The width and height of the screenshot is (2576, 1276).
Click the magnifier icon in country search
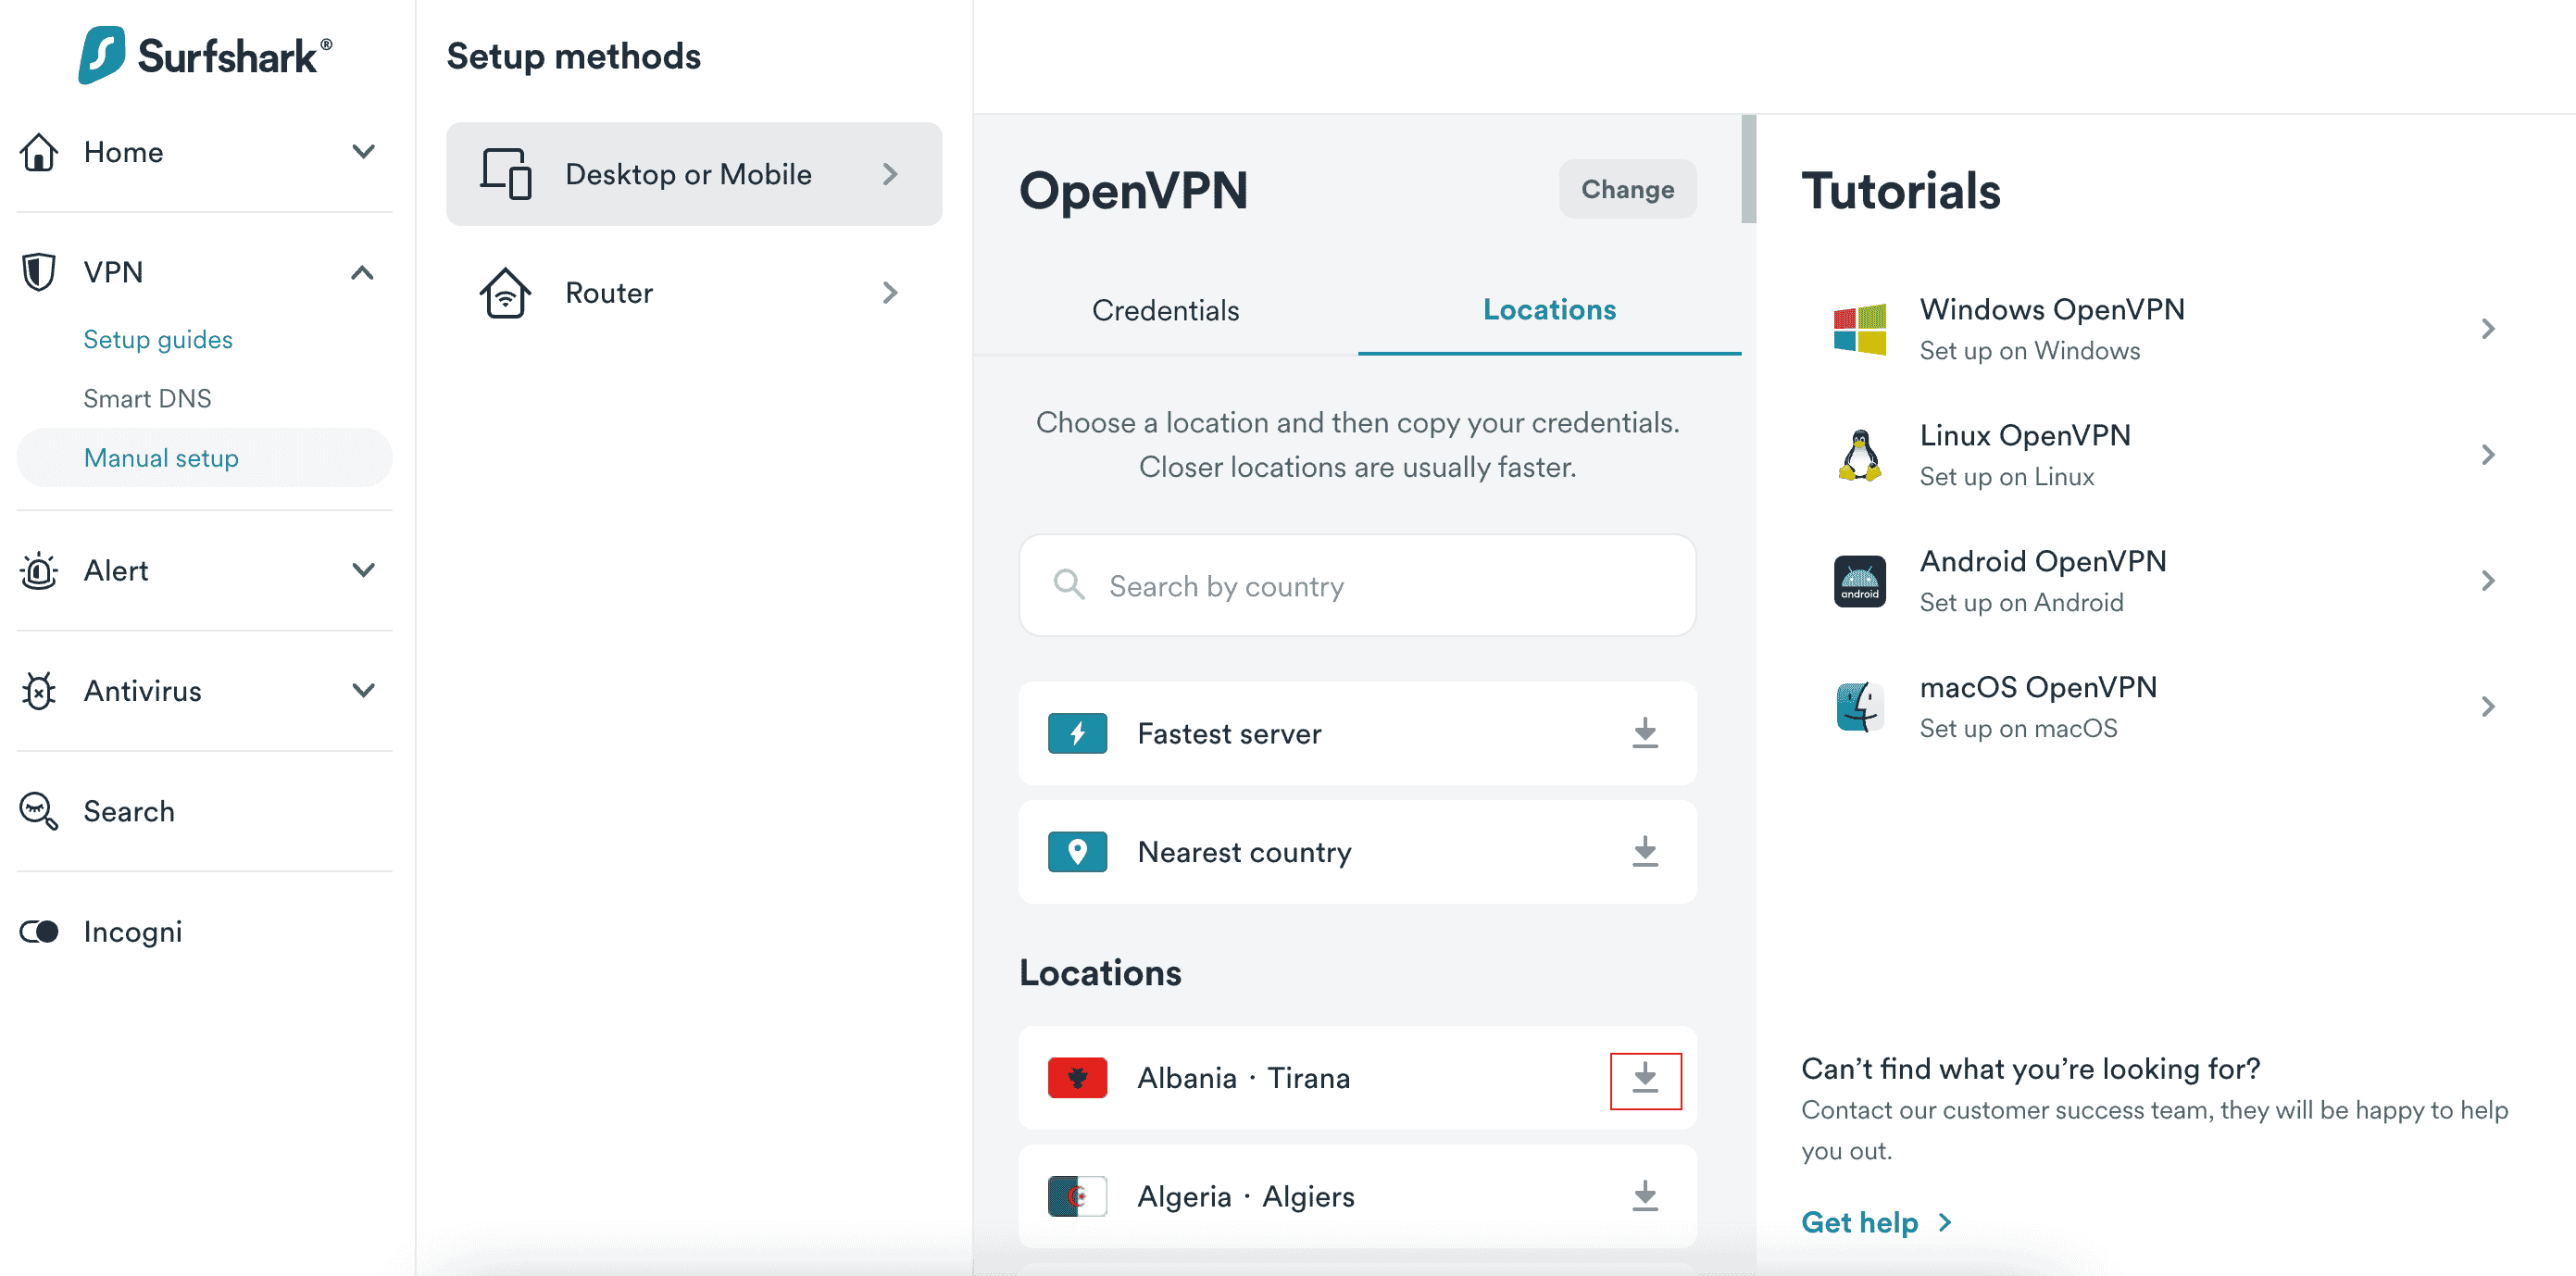(1069, 585)
